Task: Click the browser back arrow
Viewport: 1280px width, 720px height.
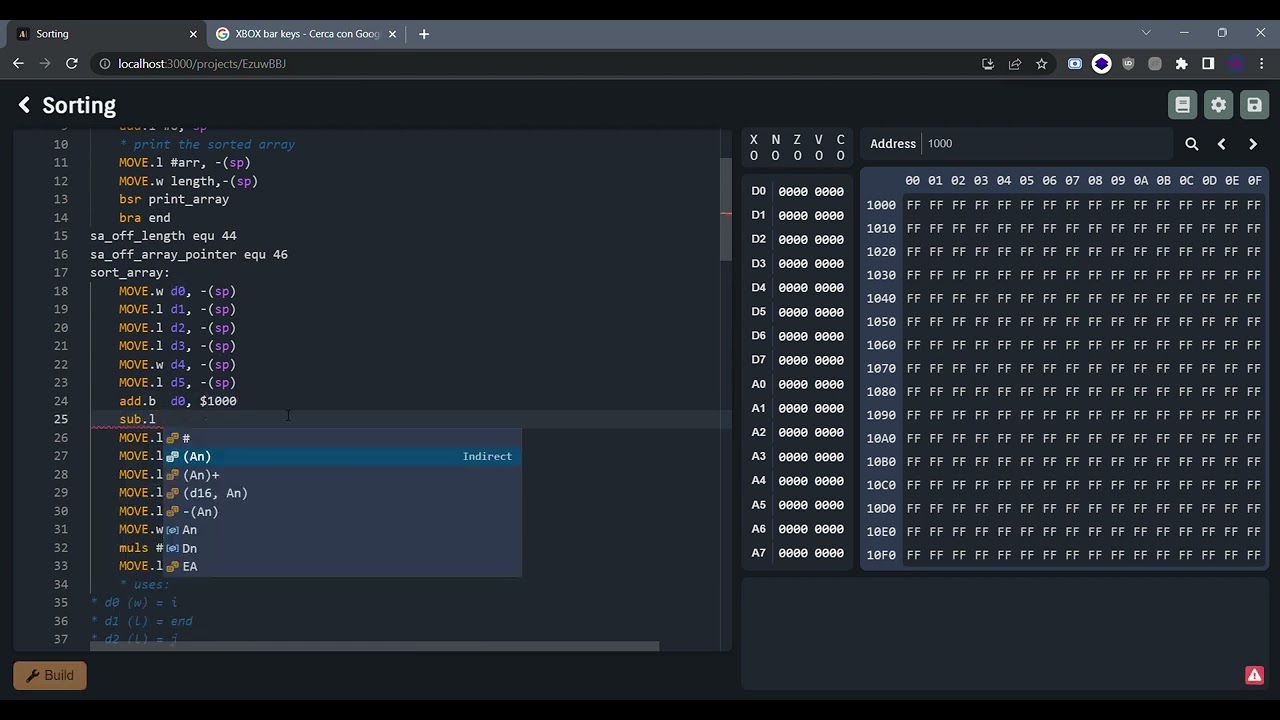Action: pyautogui.click(x=18, y=63)
